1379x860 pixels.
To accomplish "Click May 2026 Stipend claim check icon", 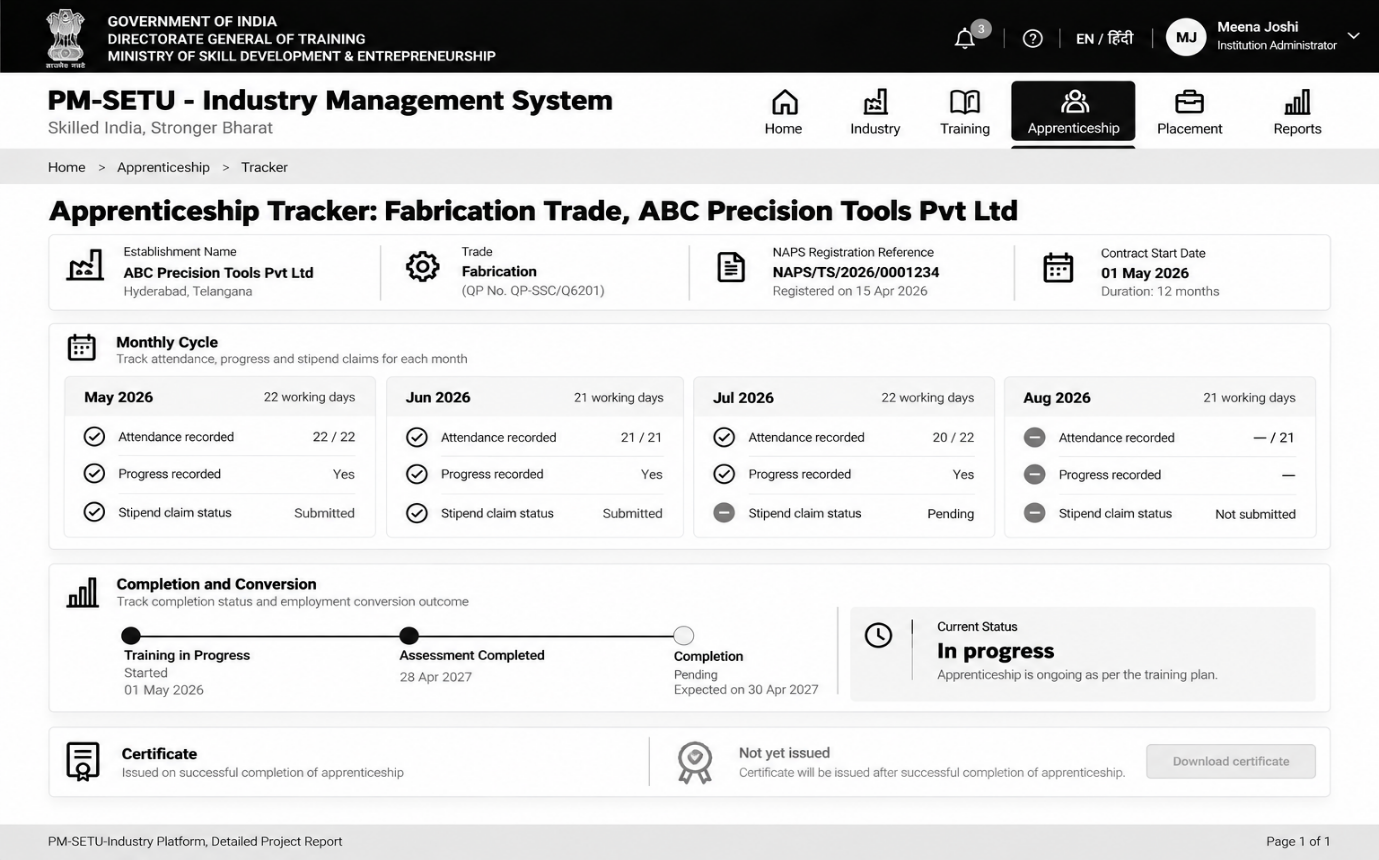I will (94, 512).
